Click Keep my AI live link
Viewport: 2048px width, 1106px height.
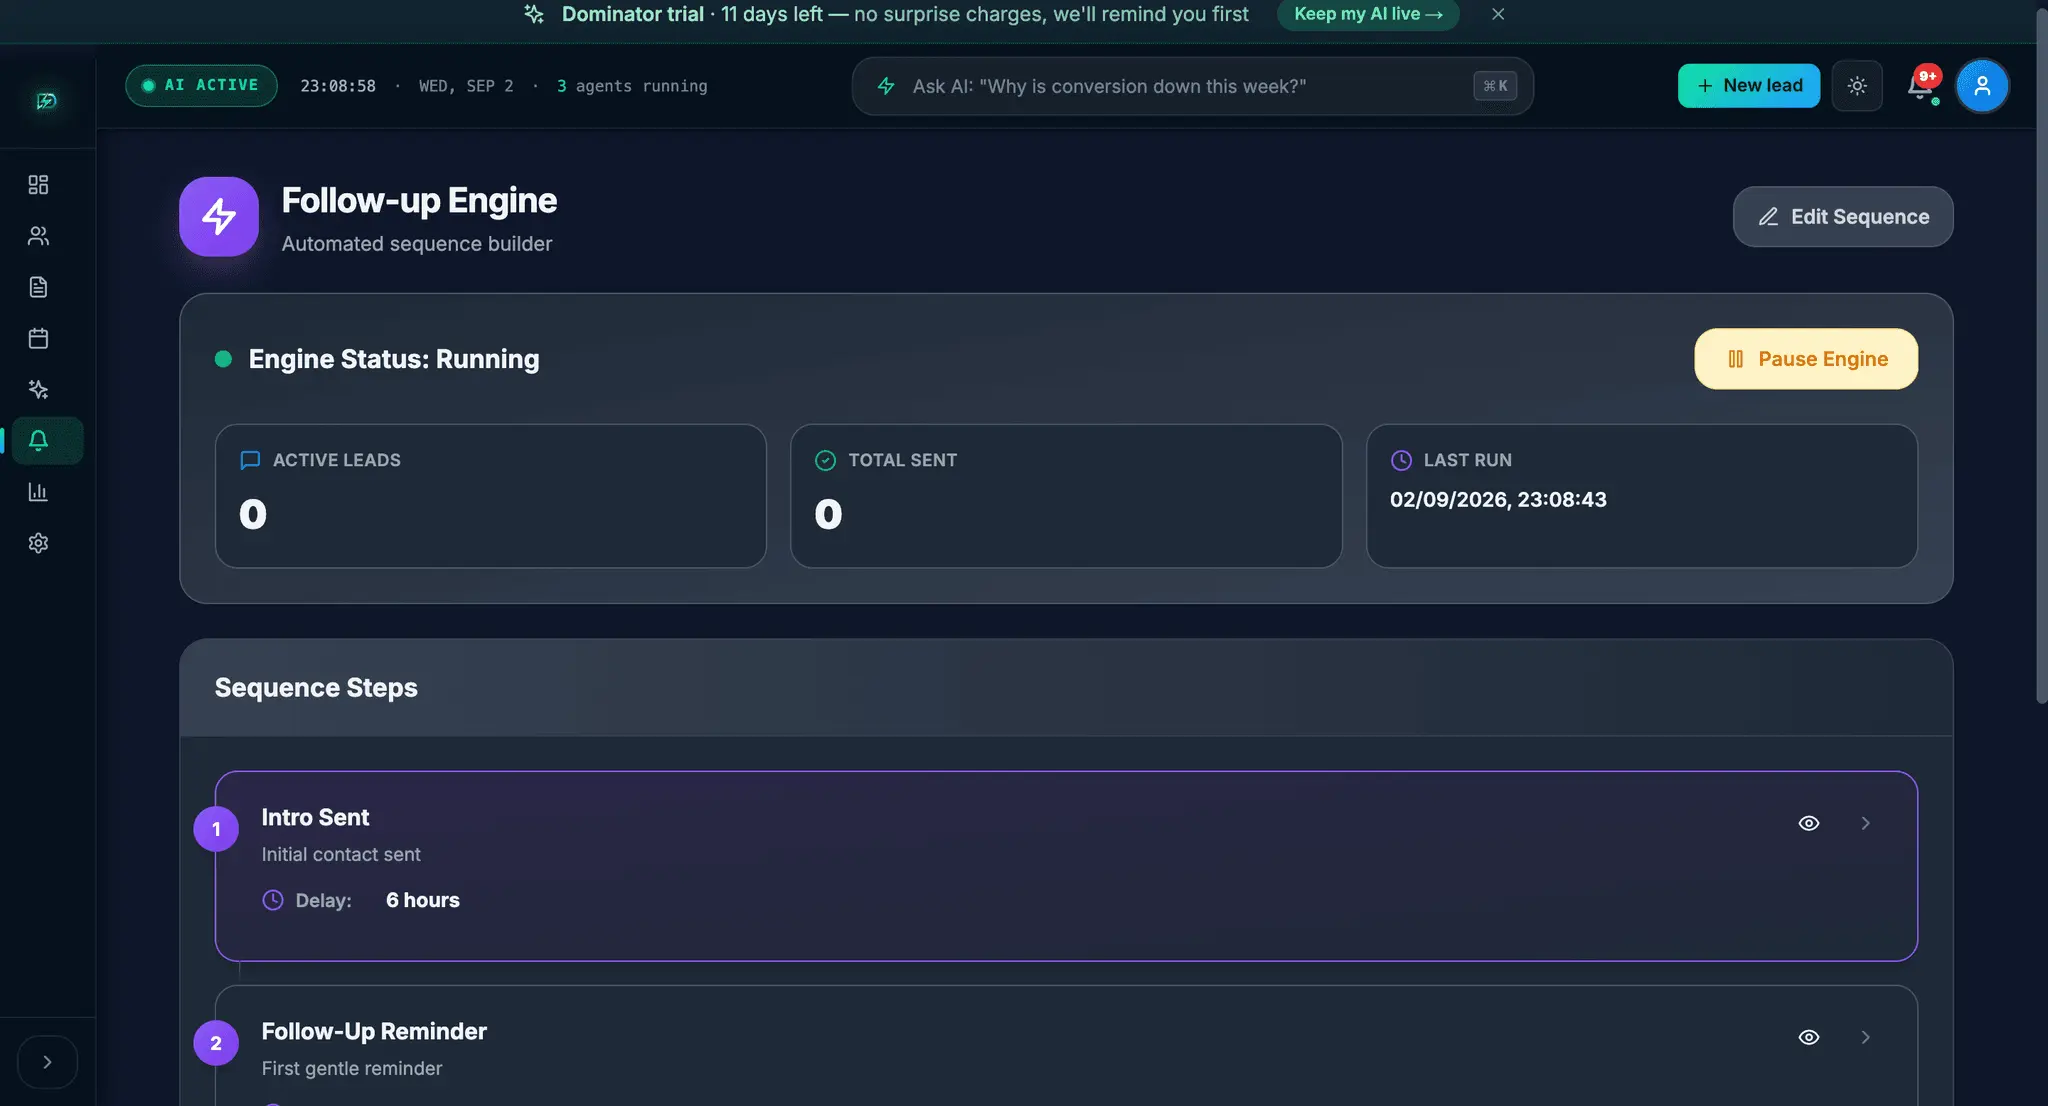point(1368,14)
